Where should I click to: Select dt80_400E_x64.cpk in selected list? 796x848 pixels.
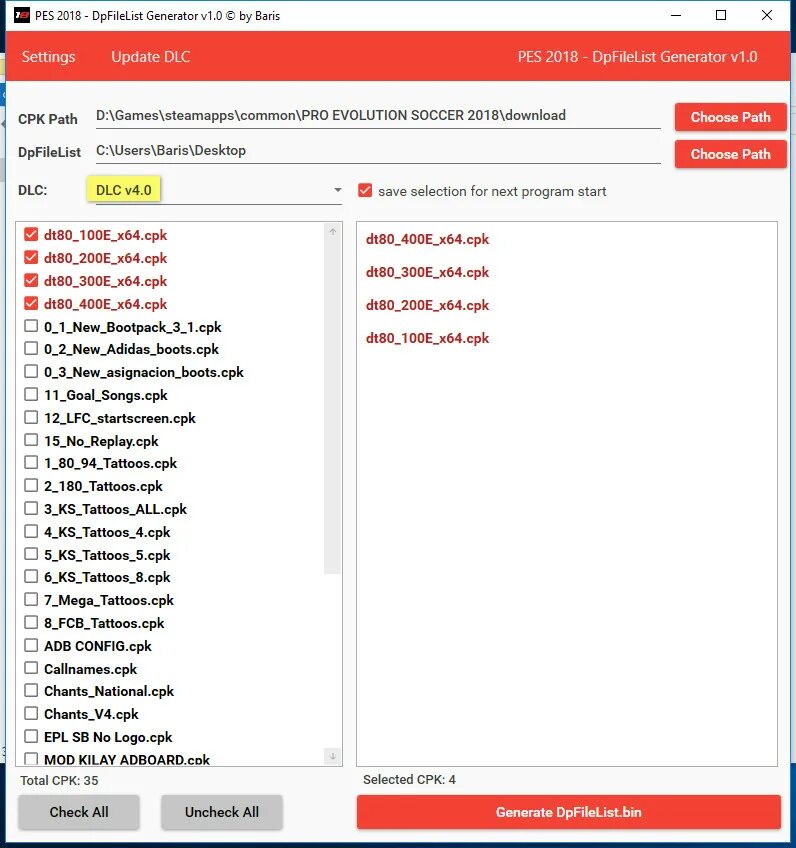click(x=427, y=239)
